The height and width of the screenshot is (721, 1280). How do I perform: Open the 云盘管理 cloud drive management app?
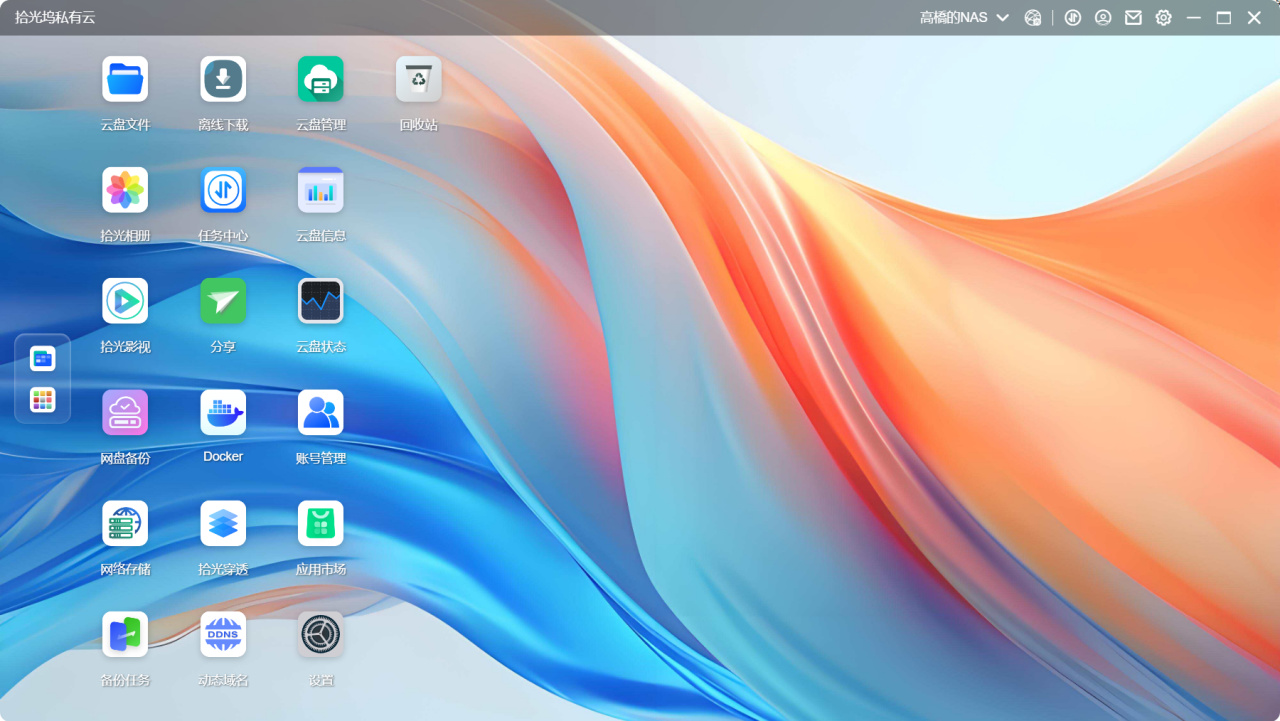pyautogui.click(x=320, y=79)
